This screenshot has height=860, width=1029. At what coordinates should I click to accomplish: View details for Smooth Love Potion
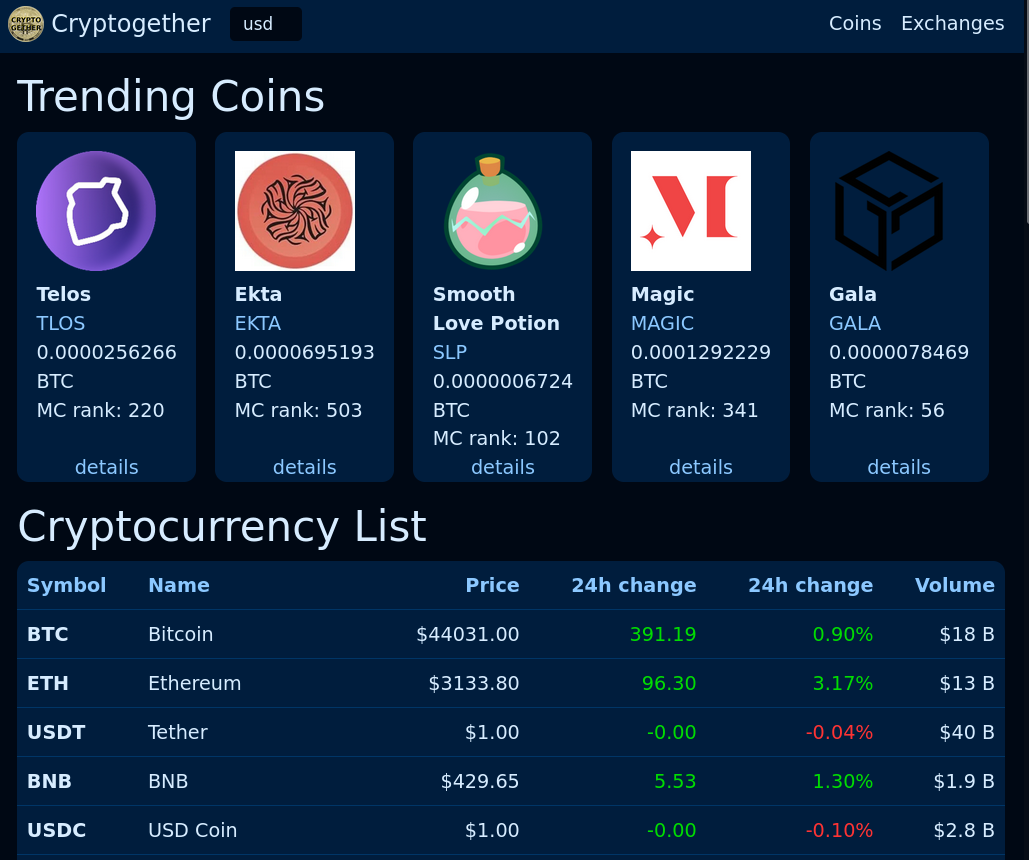pos(503,467)
